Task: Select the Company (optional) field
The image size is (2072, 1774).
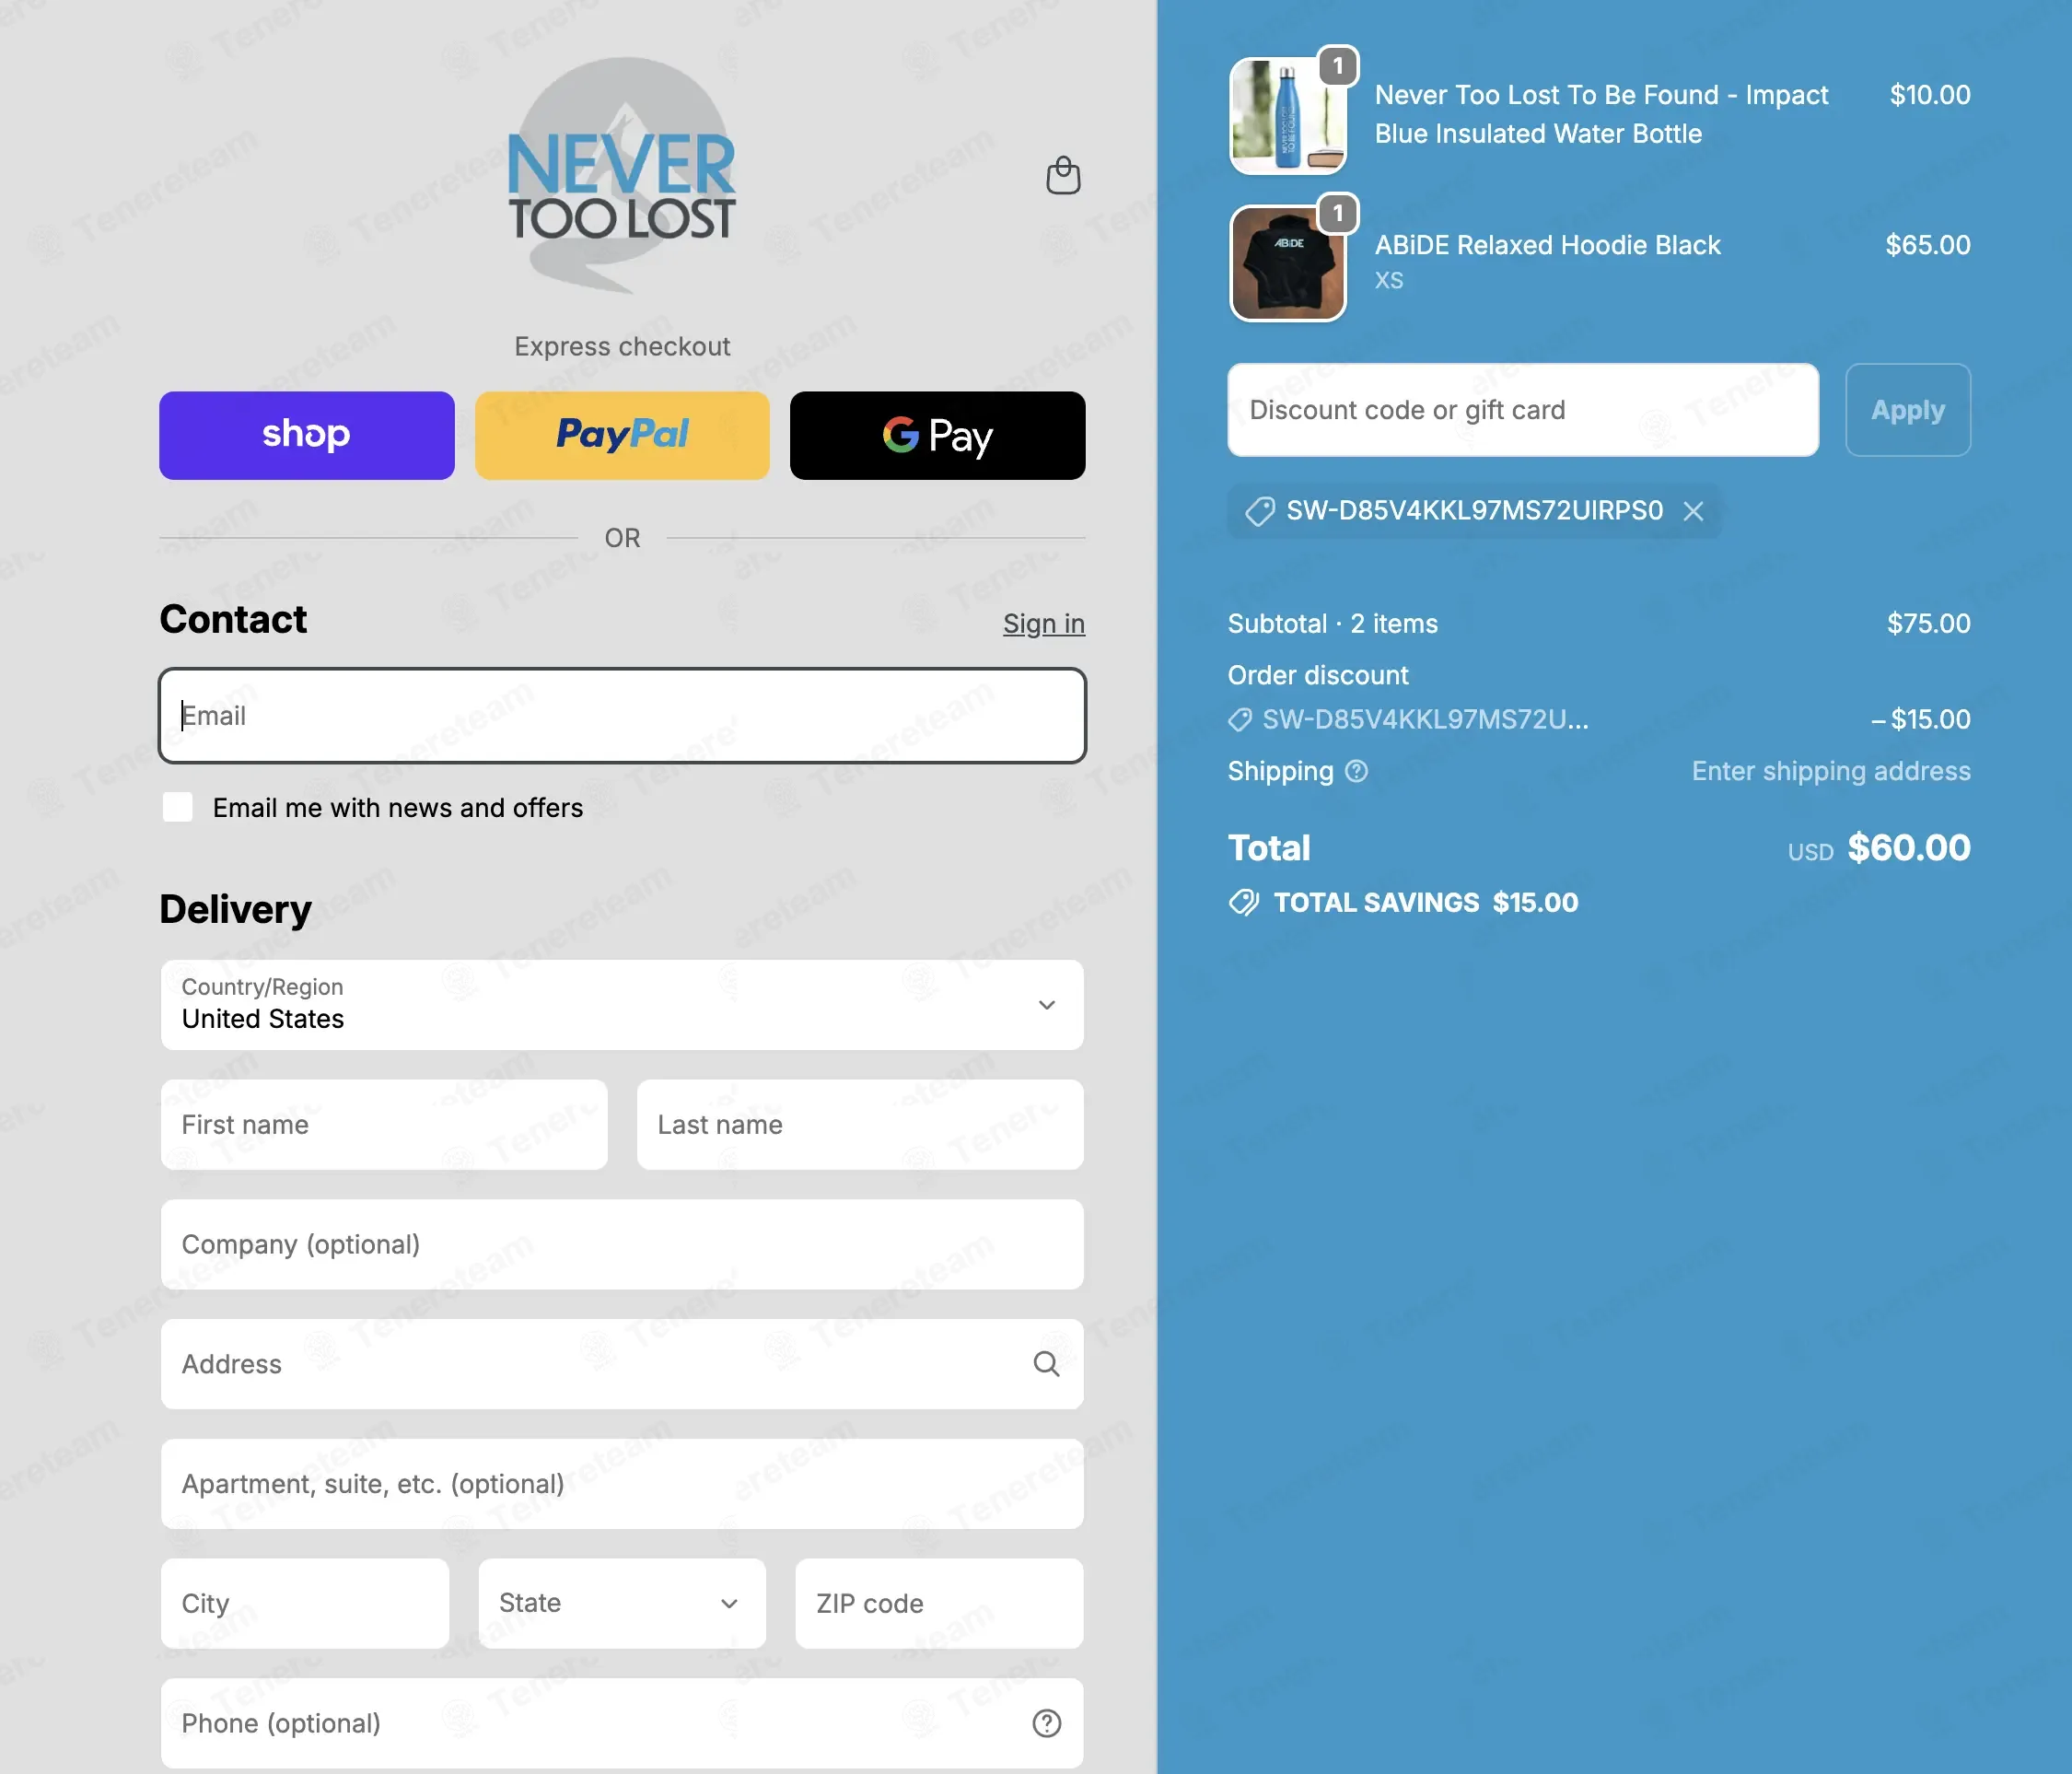Action: click(x=622, y=1244)
